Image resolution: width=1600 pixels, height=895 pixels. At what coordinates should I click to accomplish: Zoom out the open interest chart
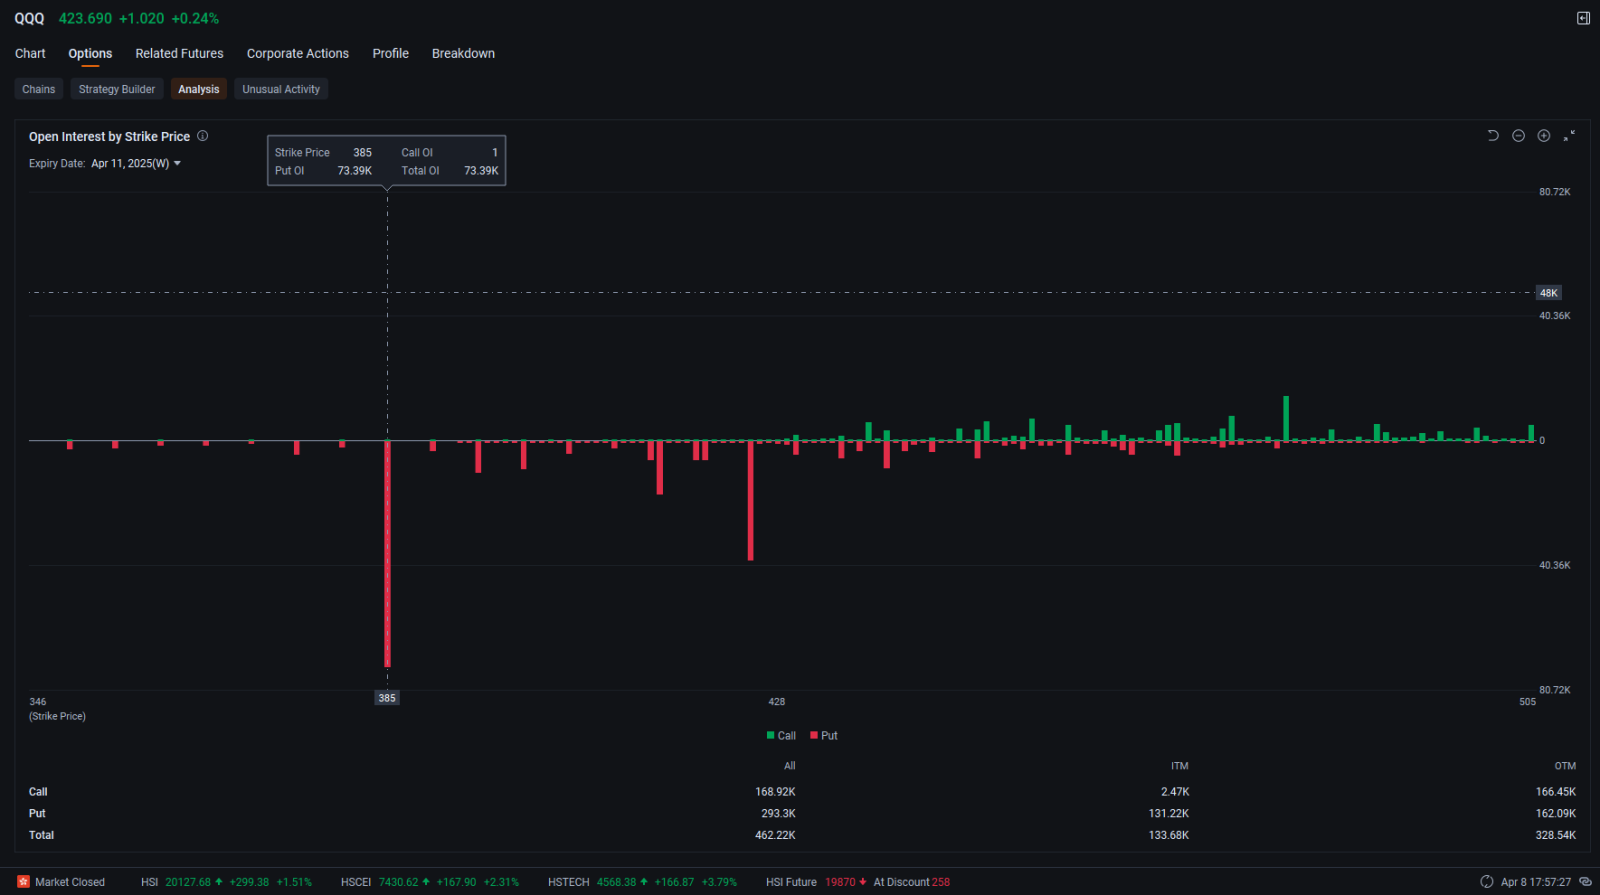(x=1518, y=135)
